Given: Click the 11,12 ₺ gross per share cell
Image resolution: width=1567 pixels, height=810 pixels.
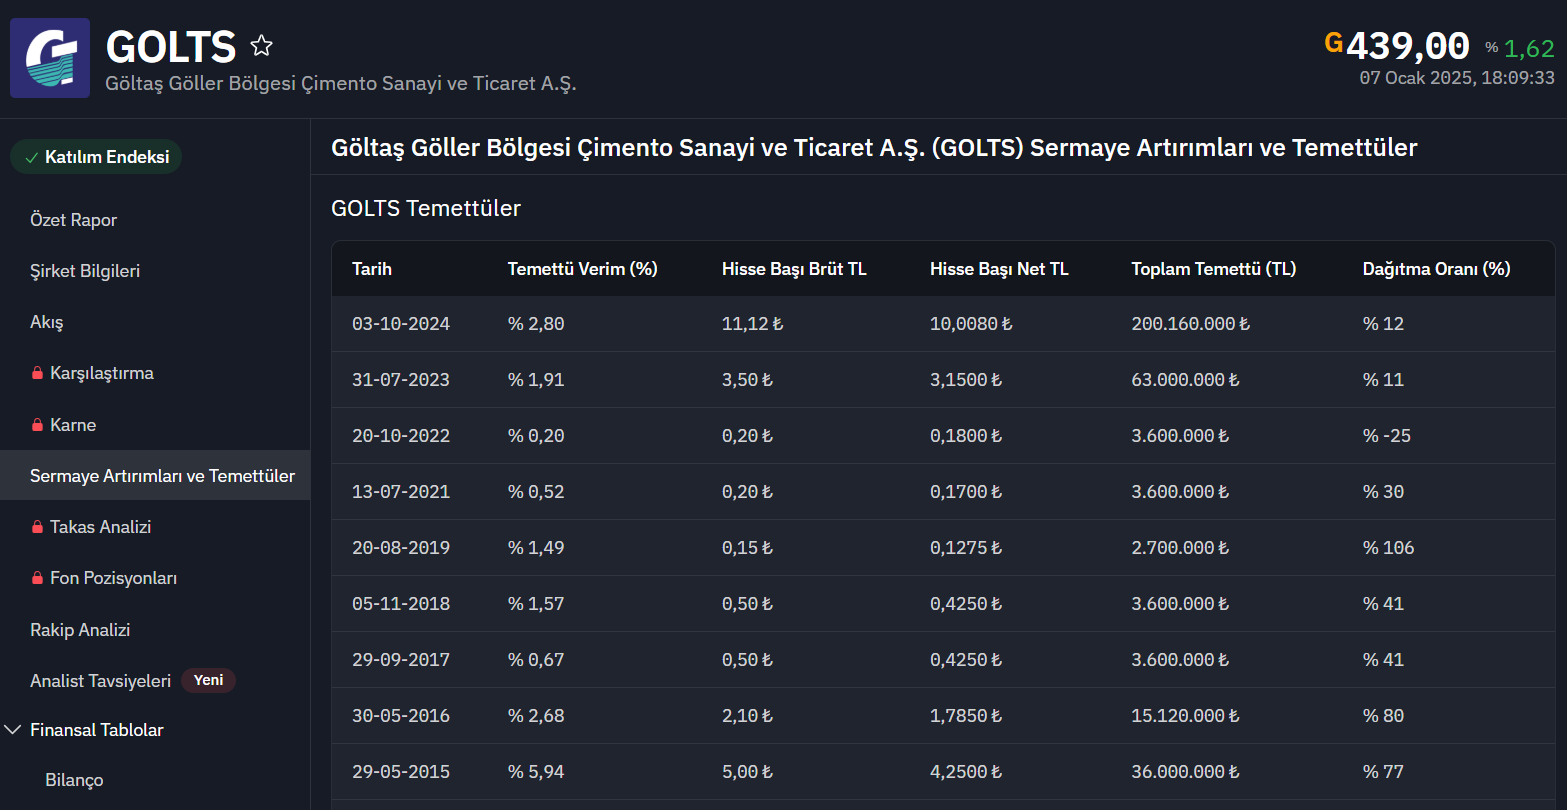Looking at the screenshot, I should (753, 324).
